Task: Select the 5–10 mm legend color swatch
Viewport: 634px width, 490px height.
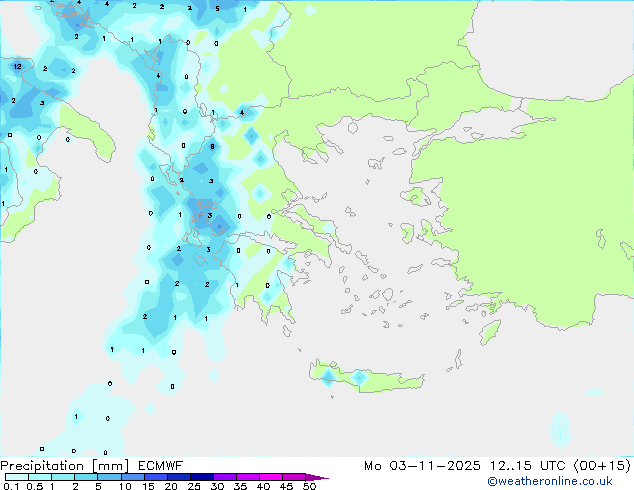Action: tap(109, 477)
